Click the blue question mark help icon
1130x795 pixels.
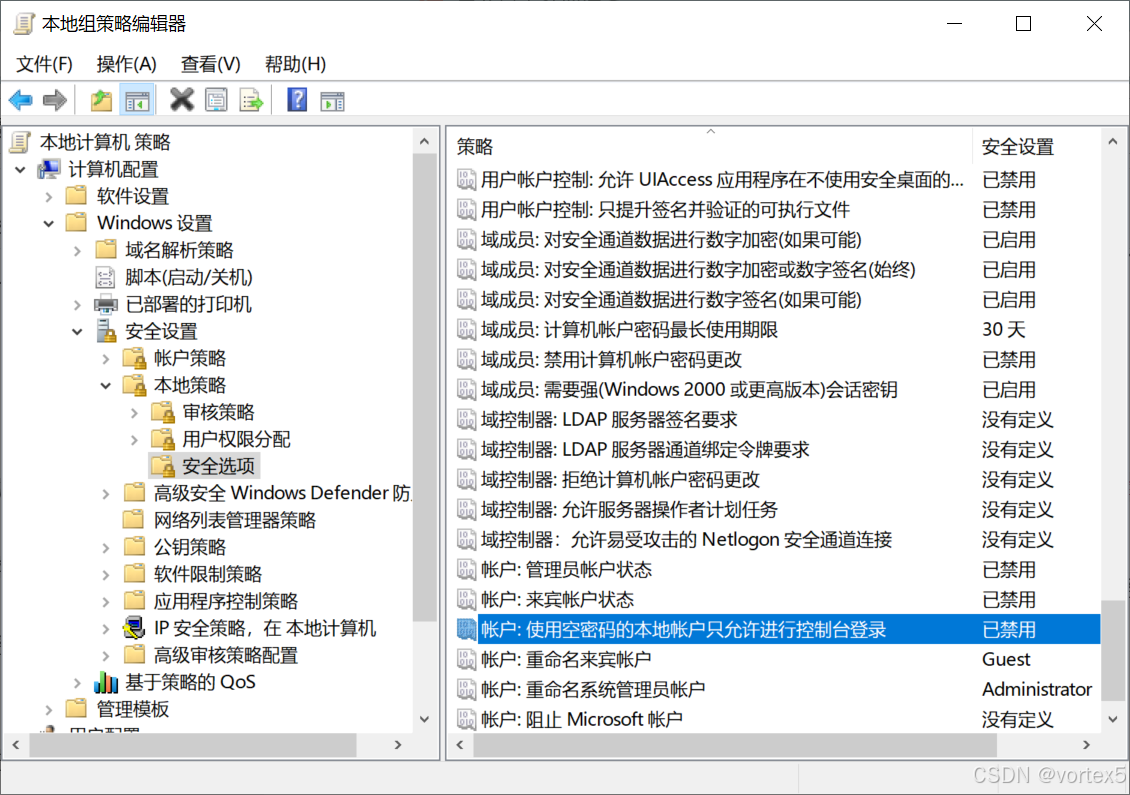297,99
